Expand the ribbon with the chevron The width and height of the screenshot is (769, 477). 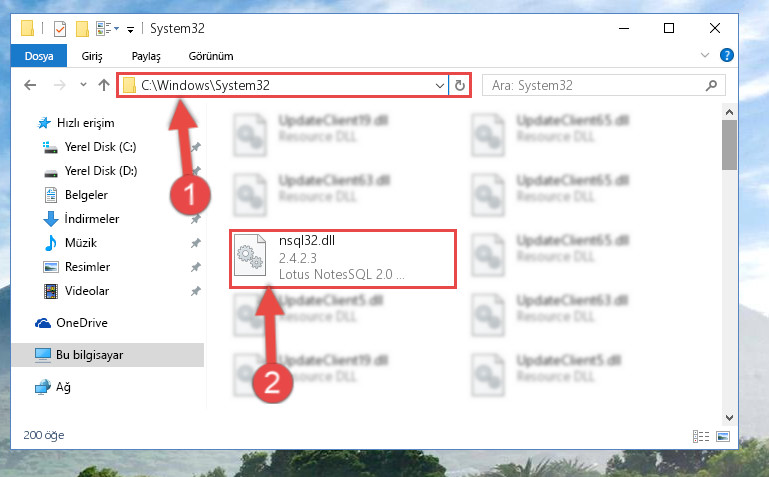[x=705, y=55]
